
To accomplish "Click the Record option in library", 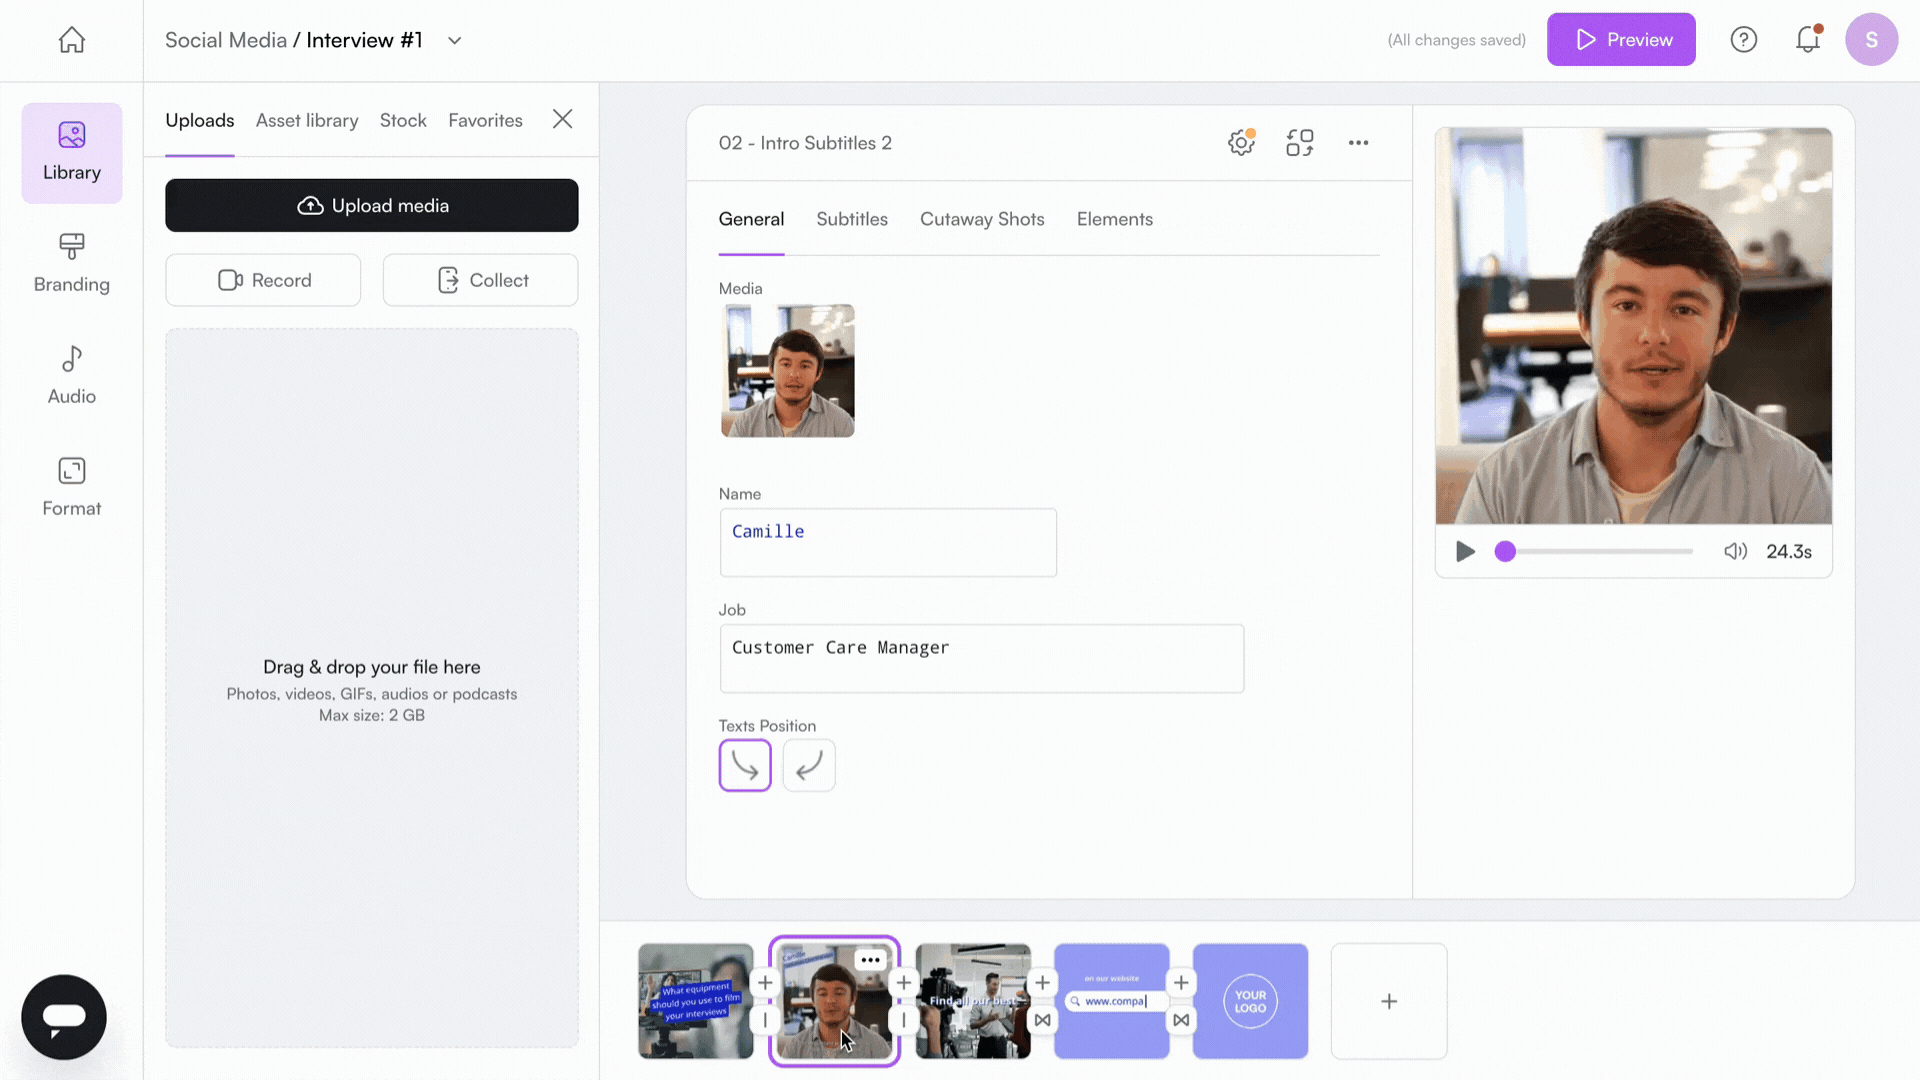I will coord(262,280).
